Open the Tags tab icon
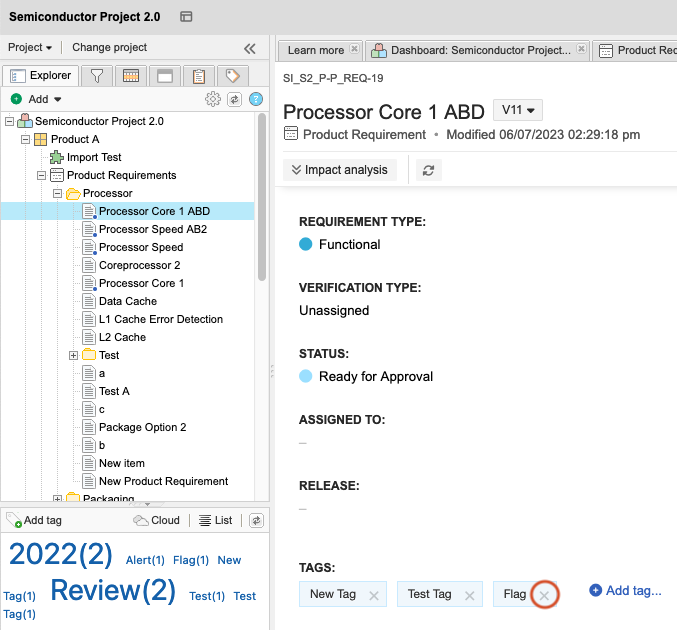 click(232, 76)
